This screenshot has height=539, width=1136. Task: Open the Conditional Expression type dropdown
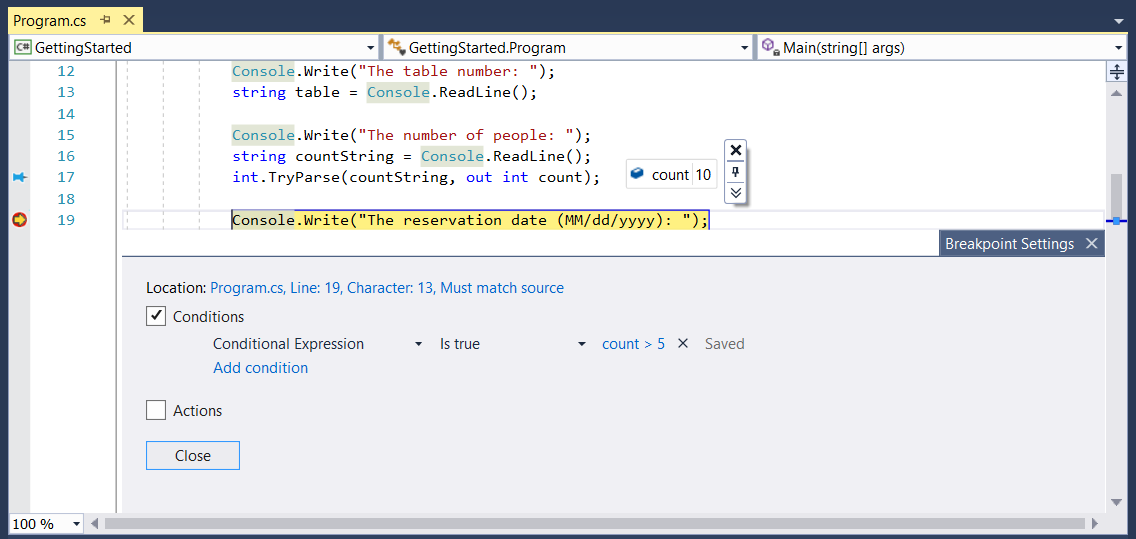tap(318, 344)
